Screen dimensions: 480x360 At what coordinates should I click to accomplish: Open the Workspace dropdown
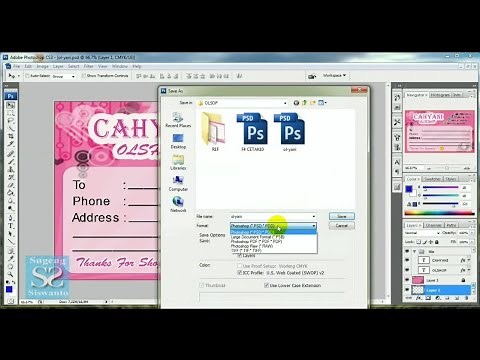334,76
